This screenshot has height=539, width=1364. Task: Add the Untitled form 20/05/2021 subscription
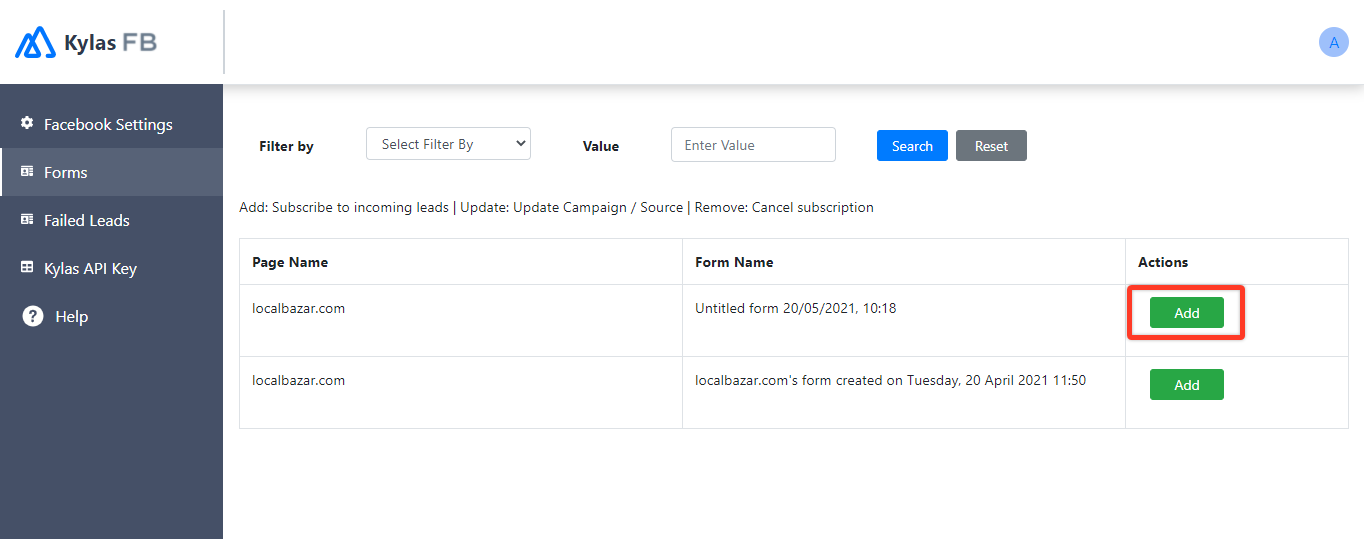[1186, 313]
